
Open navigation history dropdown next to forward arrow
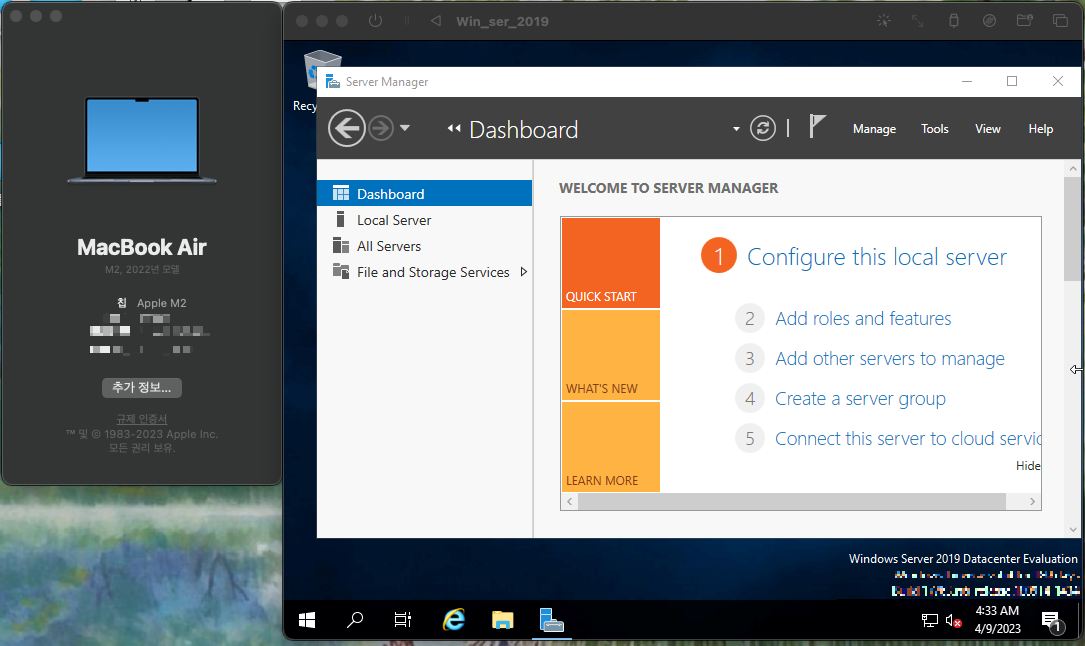click(405, 128)
